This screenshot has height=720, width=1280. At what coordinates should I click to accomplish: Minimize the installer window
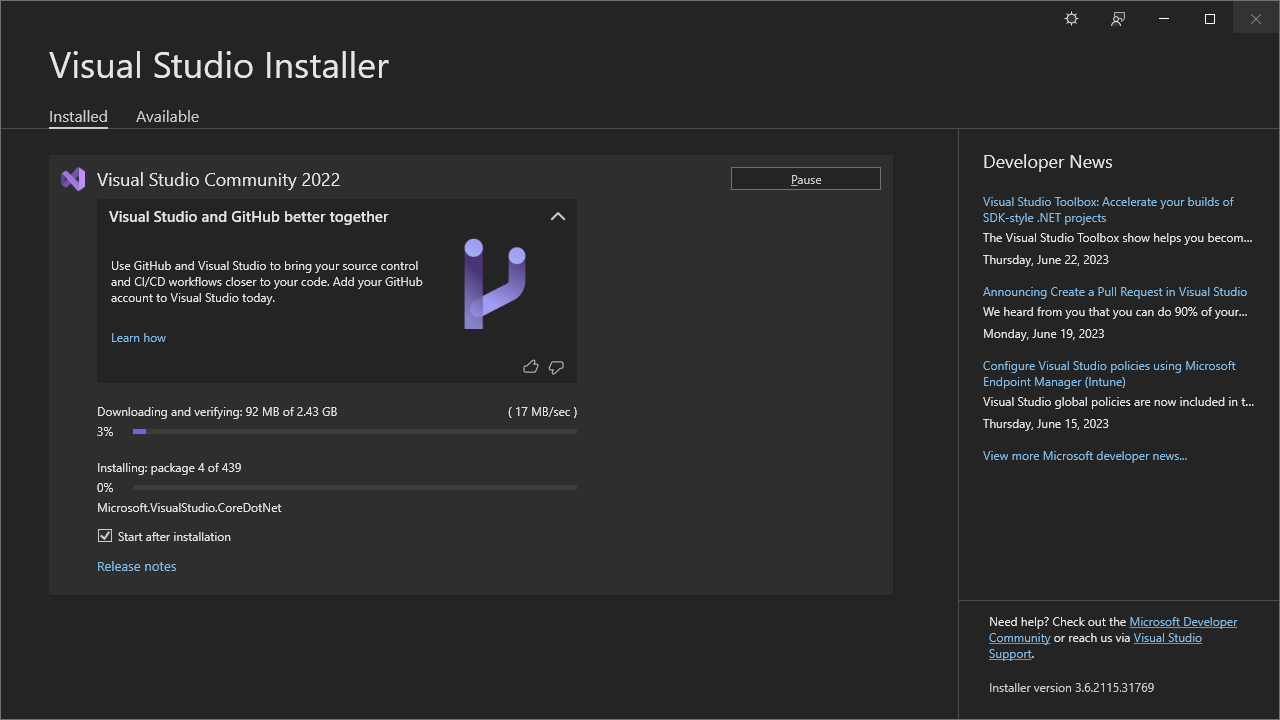tap(1164, 19)
